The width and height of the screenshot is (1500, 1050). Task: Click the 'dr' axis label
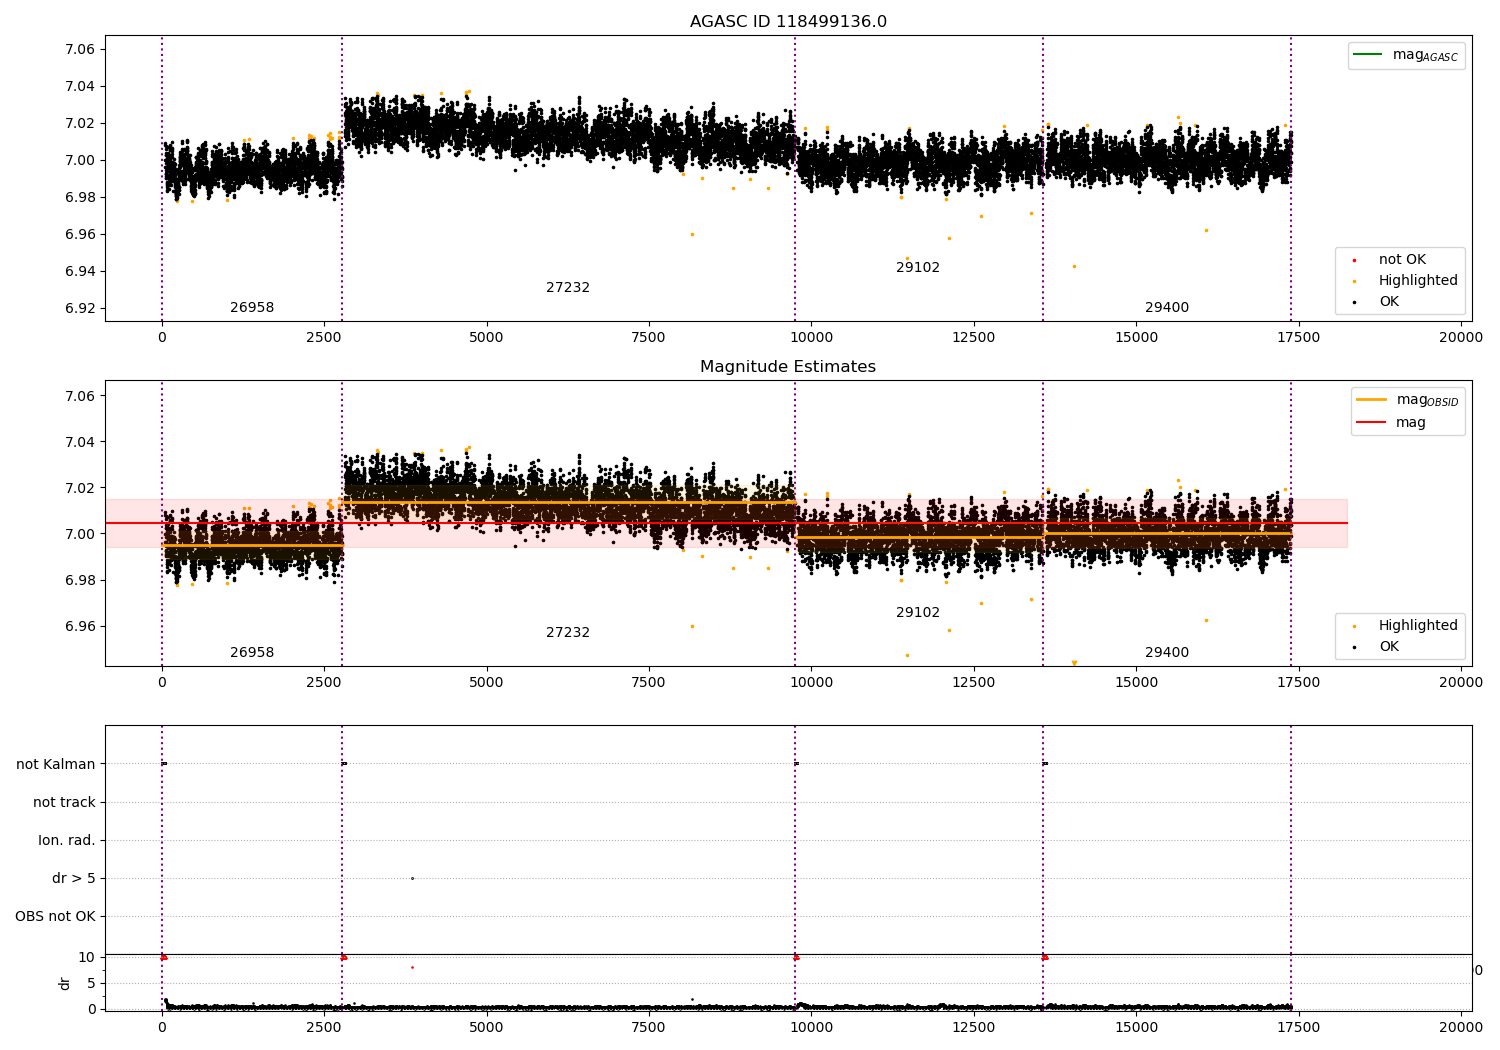[65, 983]
